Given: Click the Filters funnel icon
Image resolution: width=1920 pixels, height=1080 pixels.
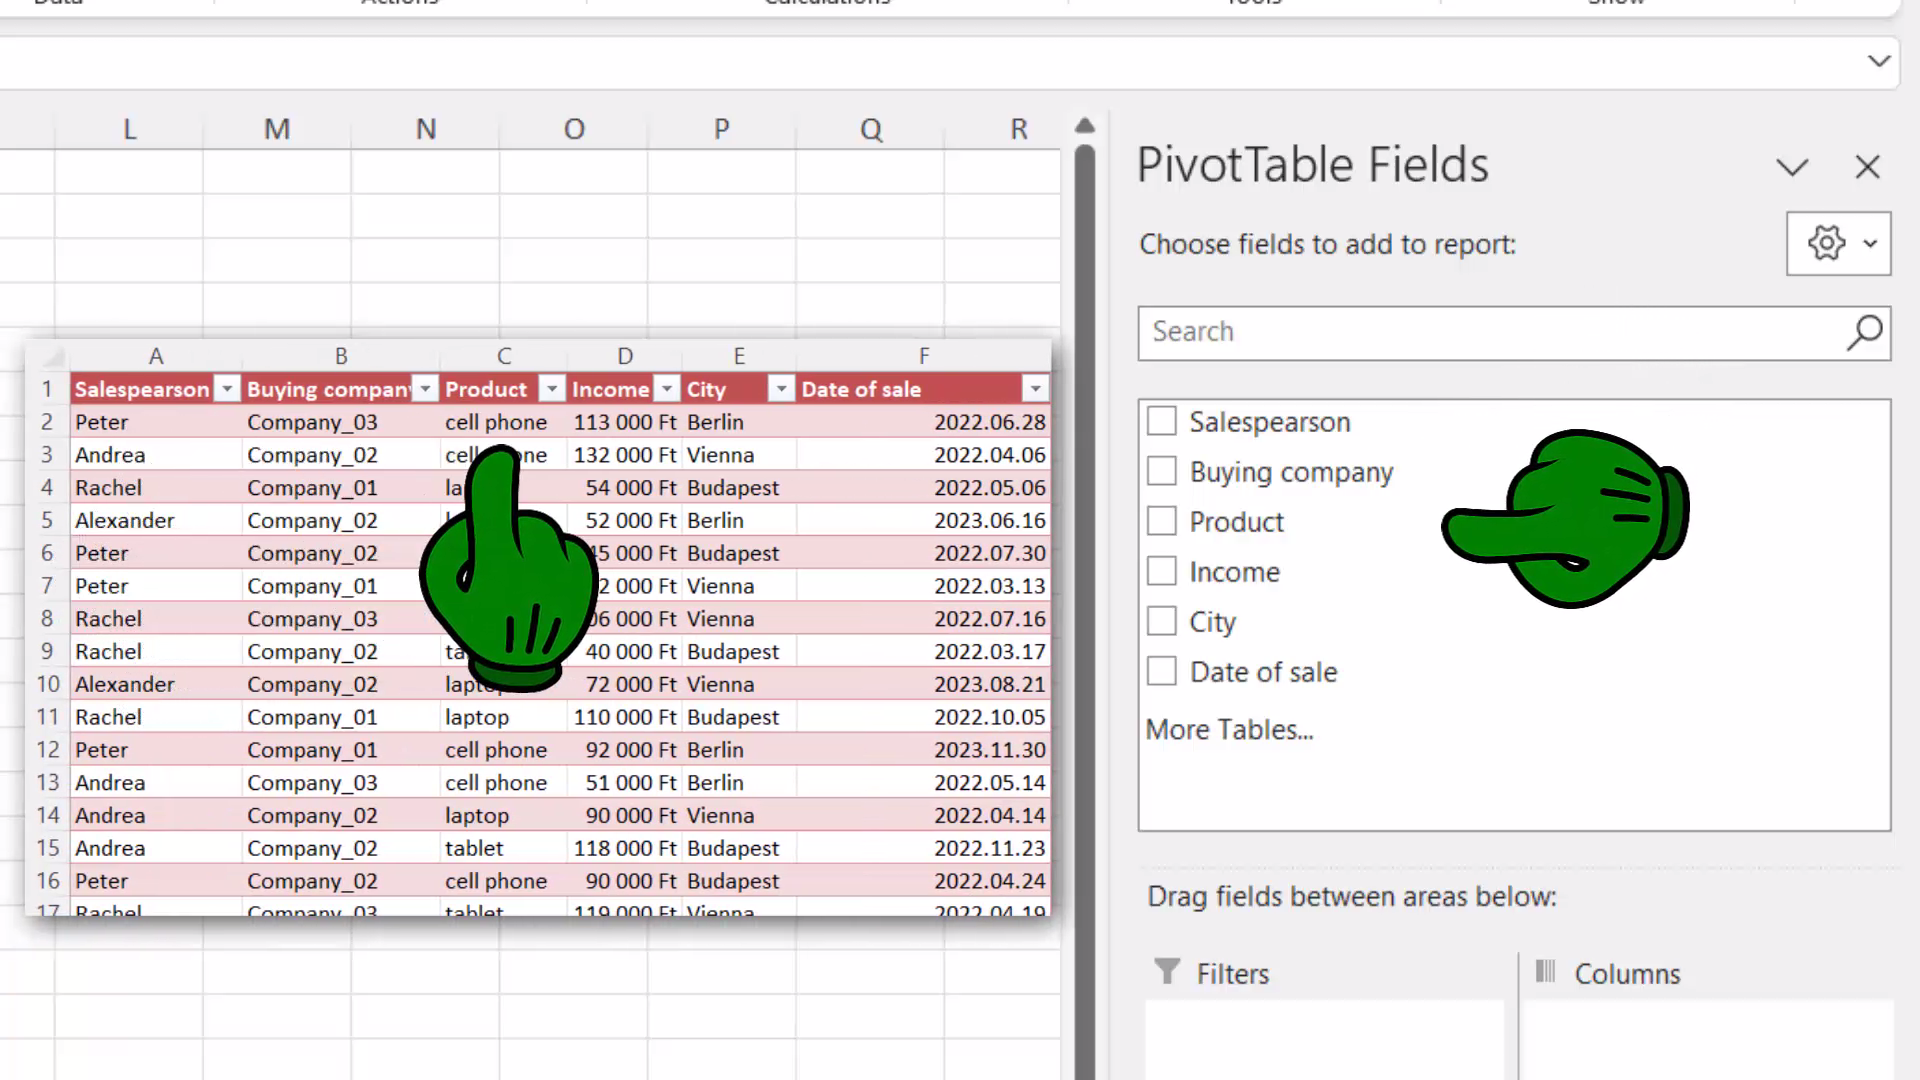Looking at the screenshot, I should point(1167,971).
